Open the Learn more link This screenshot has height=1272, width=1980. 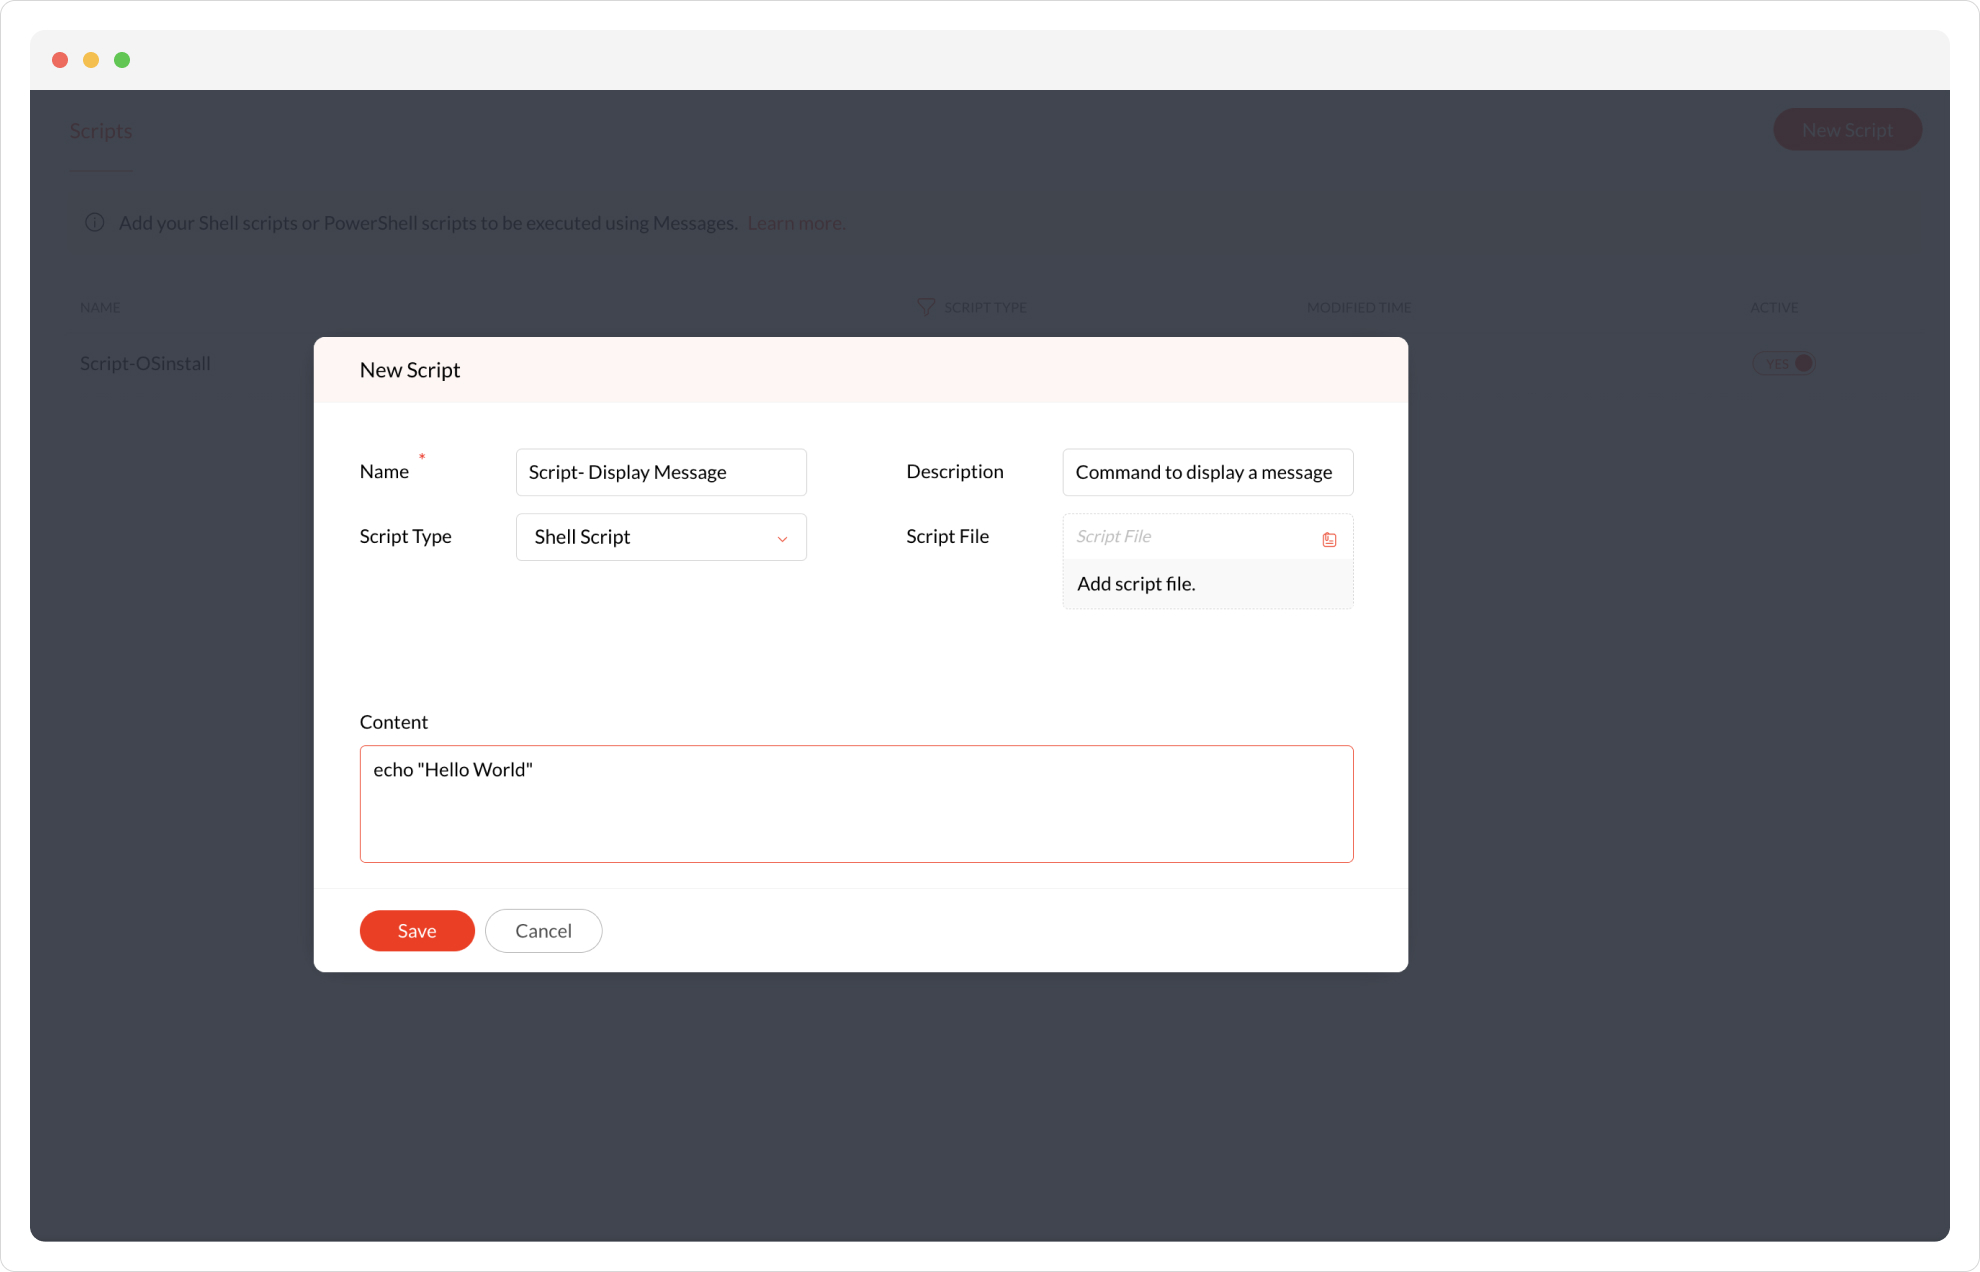pyautogui.click(x=795, y=223)
